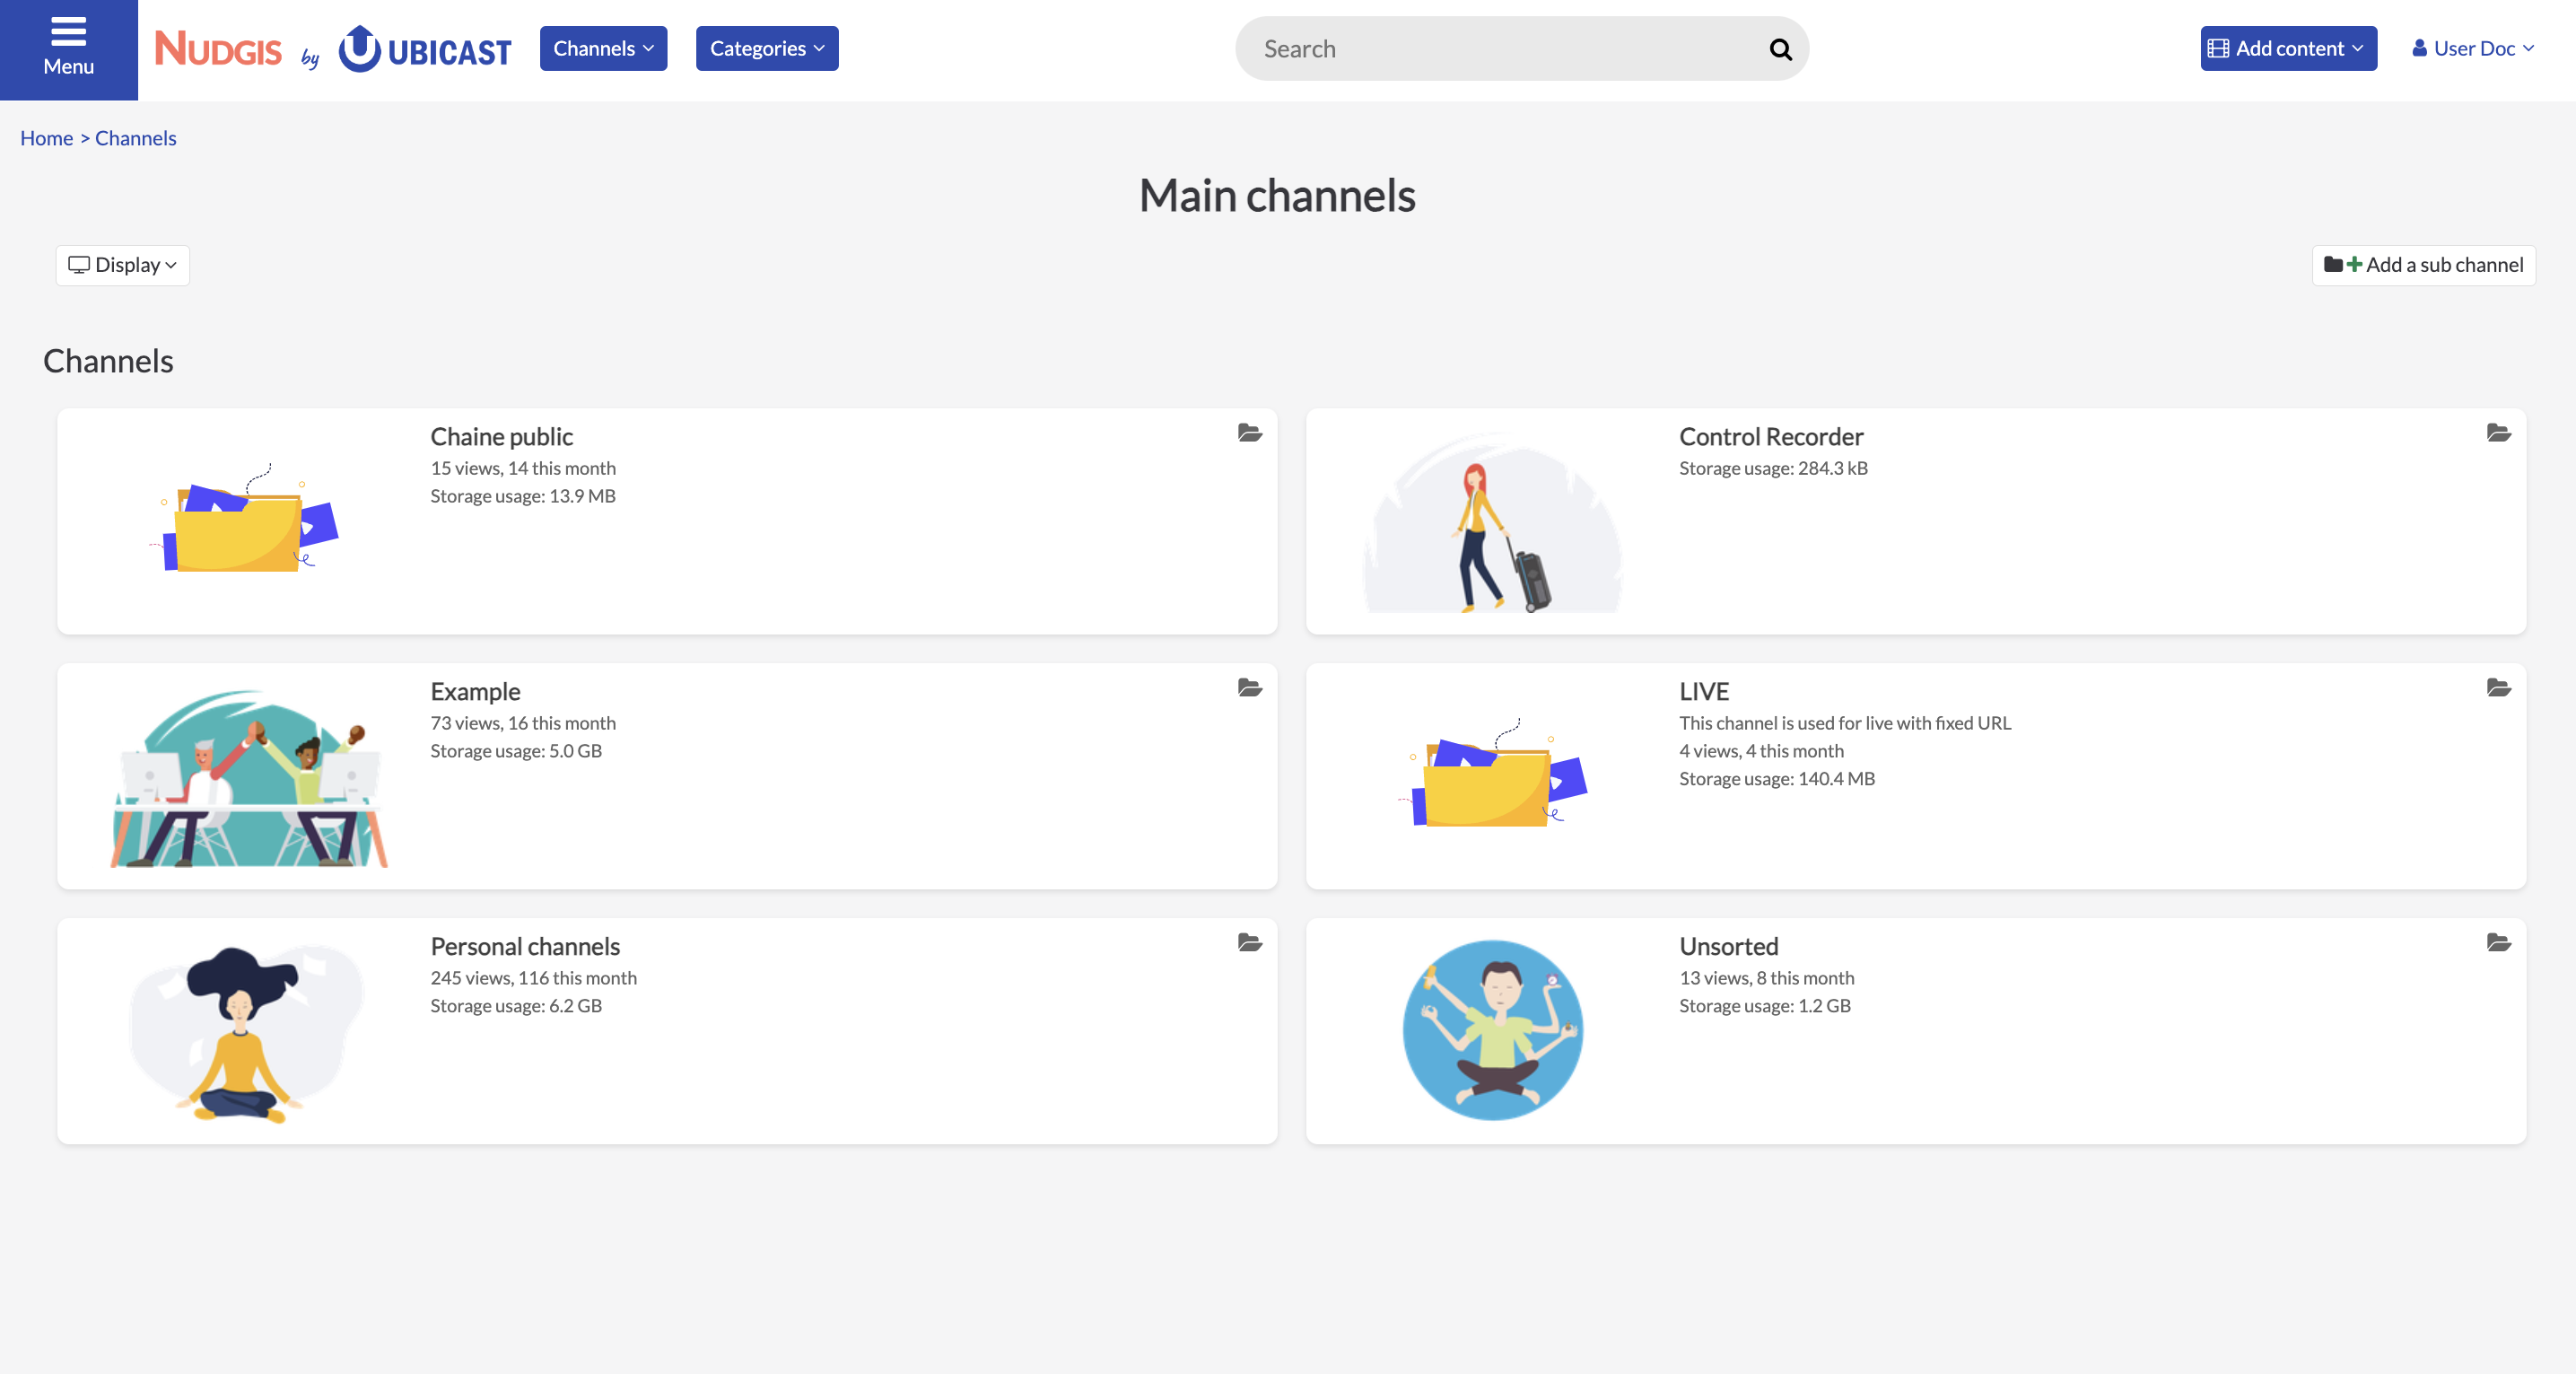Open folder icon on Chaine public card
Screen dimensions: 2576x1374
[x=1249, y=433]
